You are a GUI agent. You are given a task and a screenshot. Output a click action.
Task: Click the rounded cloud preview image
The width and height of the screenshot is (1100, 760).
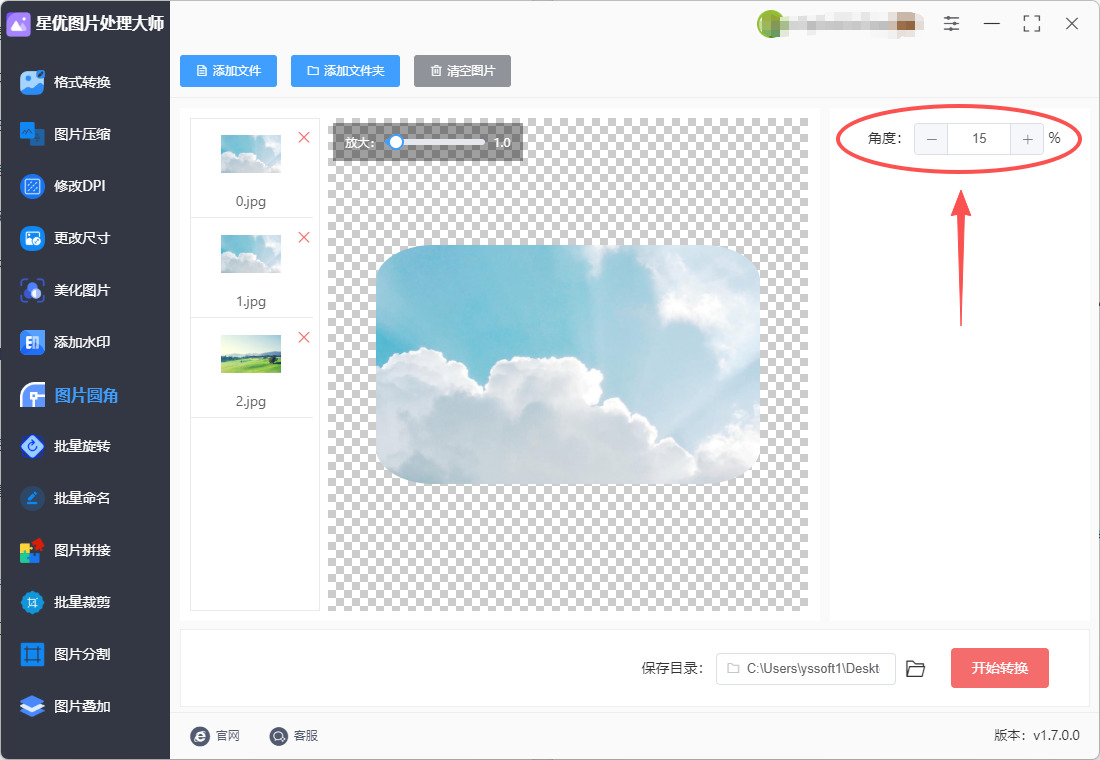tap(568, 364)
